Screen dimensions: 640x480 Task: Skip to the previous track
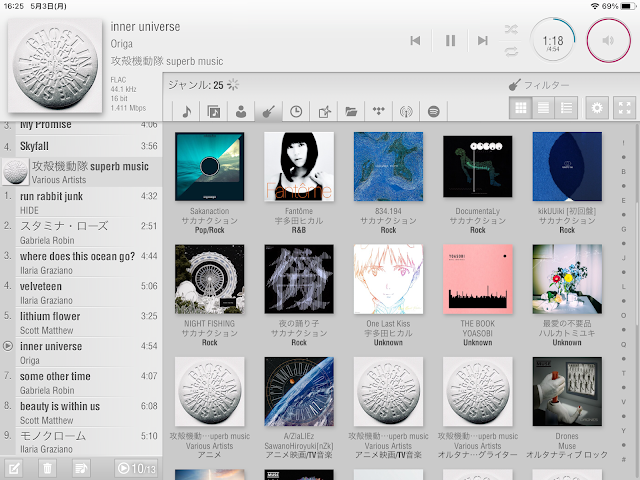click(415, 40)
